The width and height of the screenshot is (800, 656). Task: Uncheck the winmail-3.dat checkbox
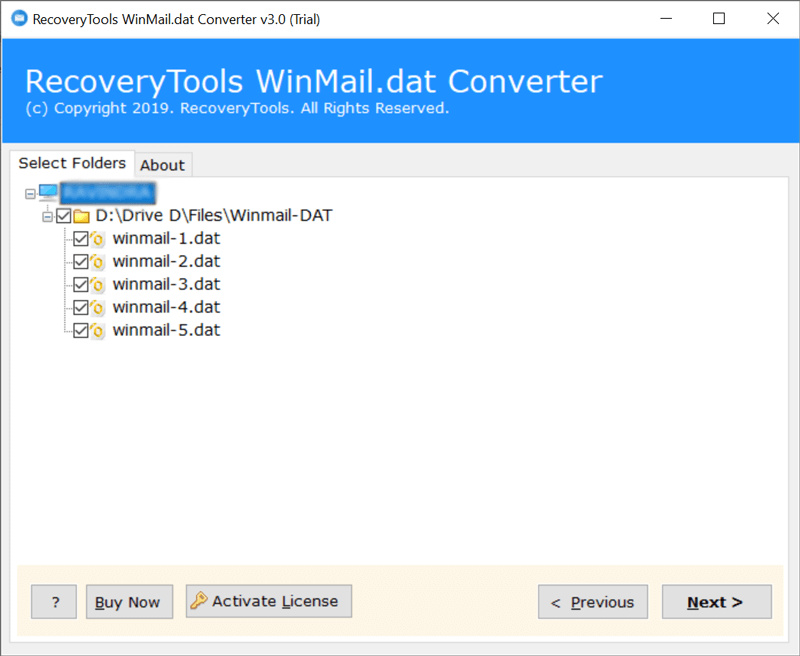(x=81, y=285)
